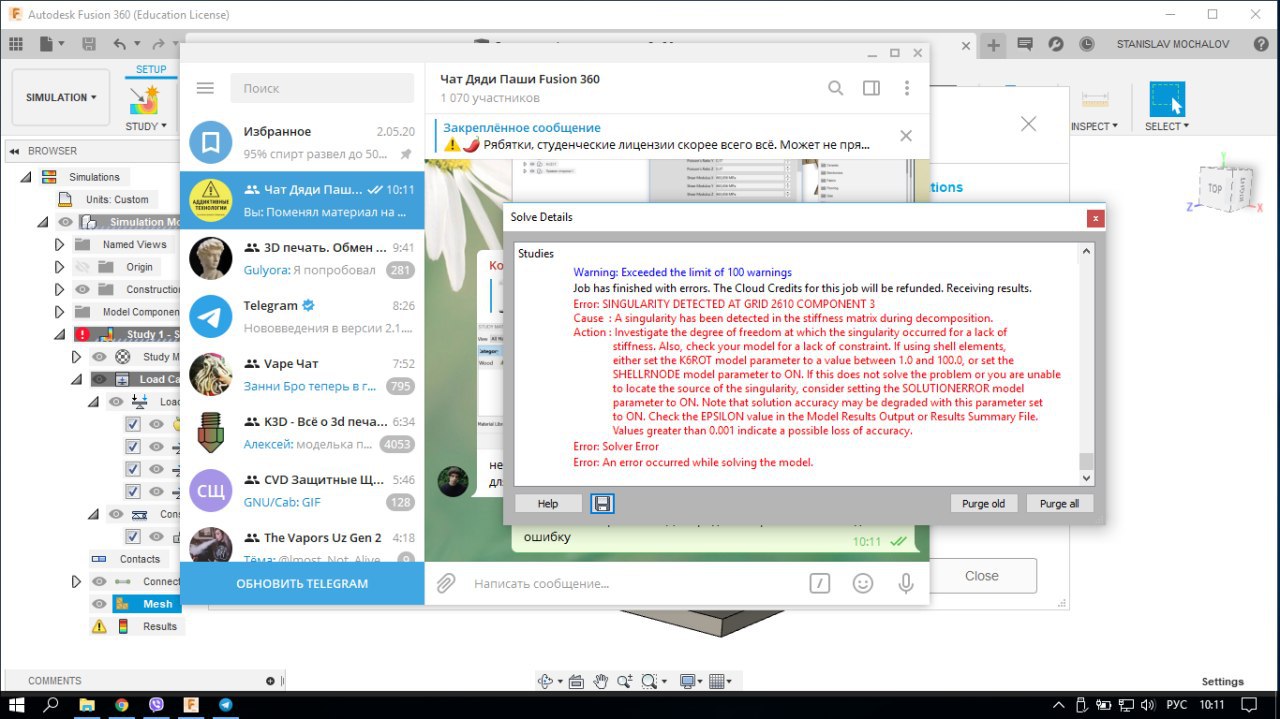Open the Vape Чат conversation
The width and height of the screenshot is (1280, 719).
[x=302, y=374]
